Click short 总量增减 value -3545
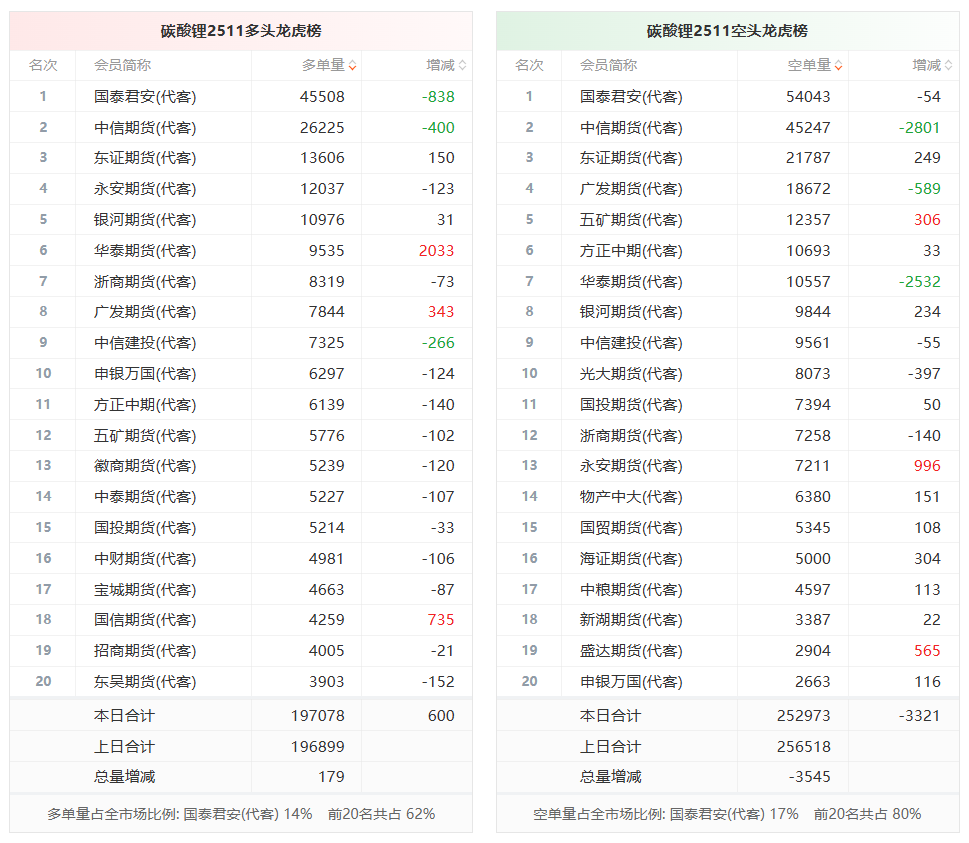This screenshot has height=843, width=969. [x=810, y=777]
